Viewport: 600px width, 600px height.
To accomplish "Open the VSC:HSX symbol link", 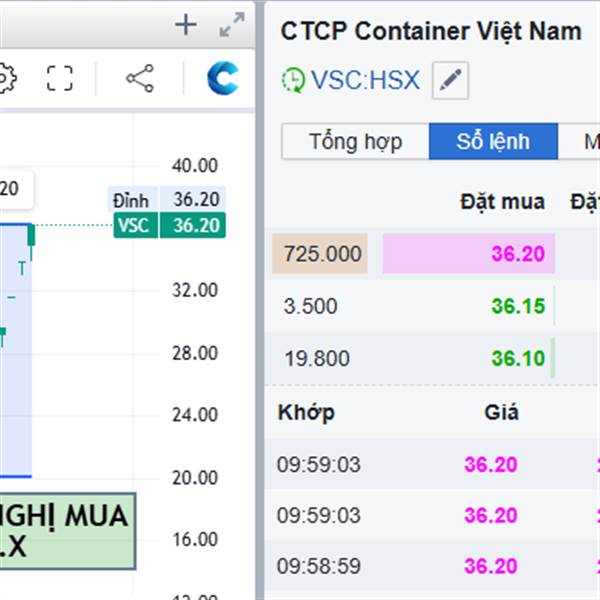I will click(x=365, y=80).
